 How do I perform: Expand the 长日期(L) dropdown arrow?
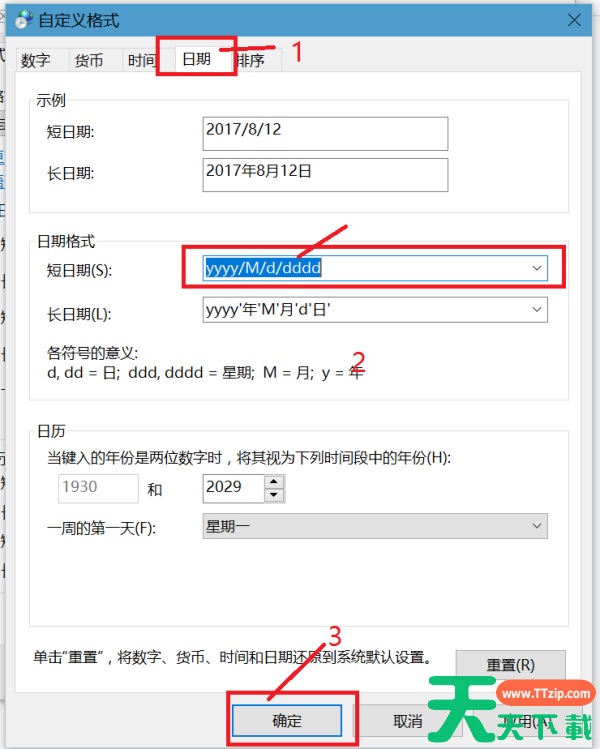pos(536,310)
